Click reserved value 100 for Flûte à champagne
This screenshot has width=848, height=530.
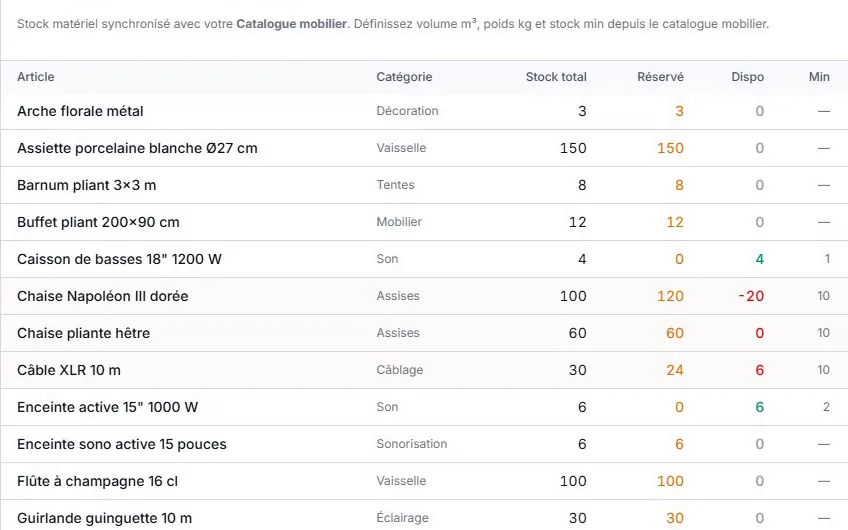[670, 481]
